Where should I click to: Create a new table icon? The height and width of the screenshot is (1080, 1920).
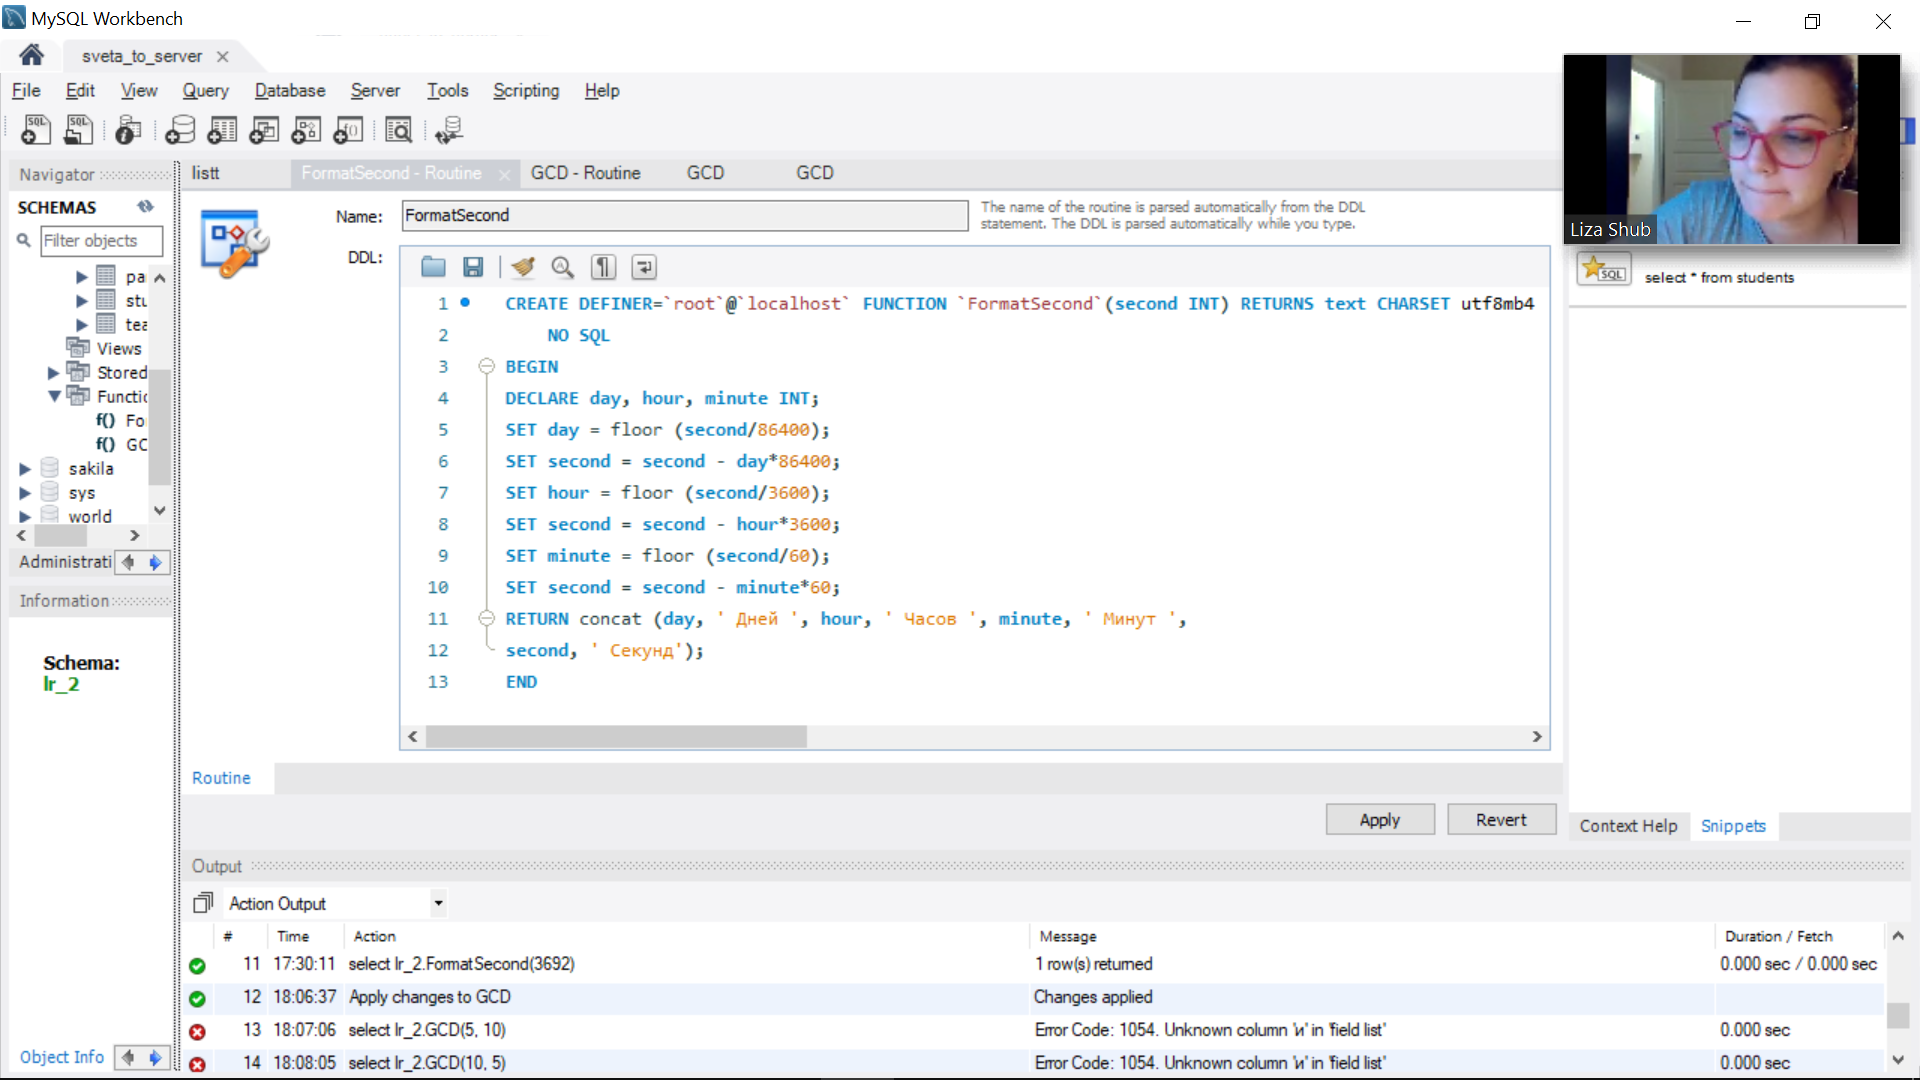(222, 129)
